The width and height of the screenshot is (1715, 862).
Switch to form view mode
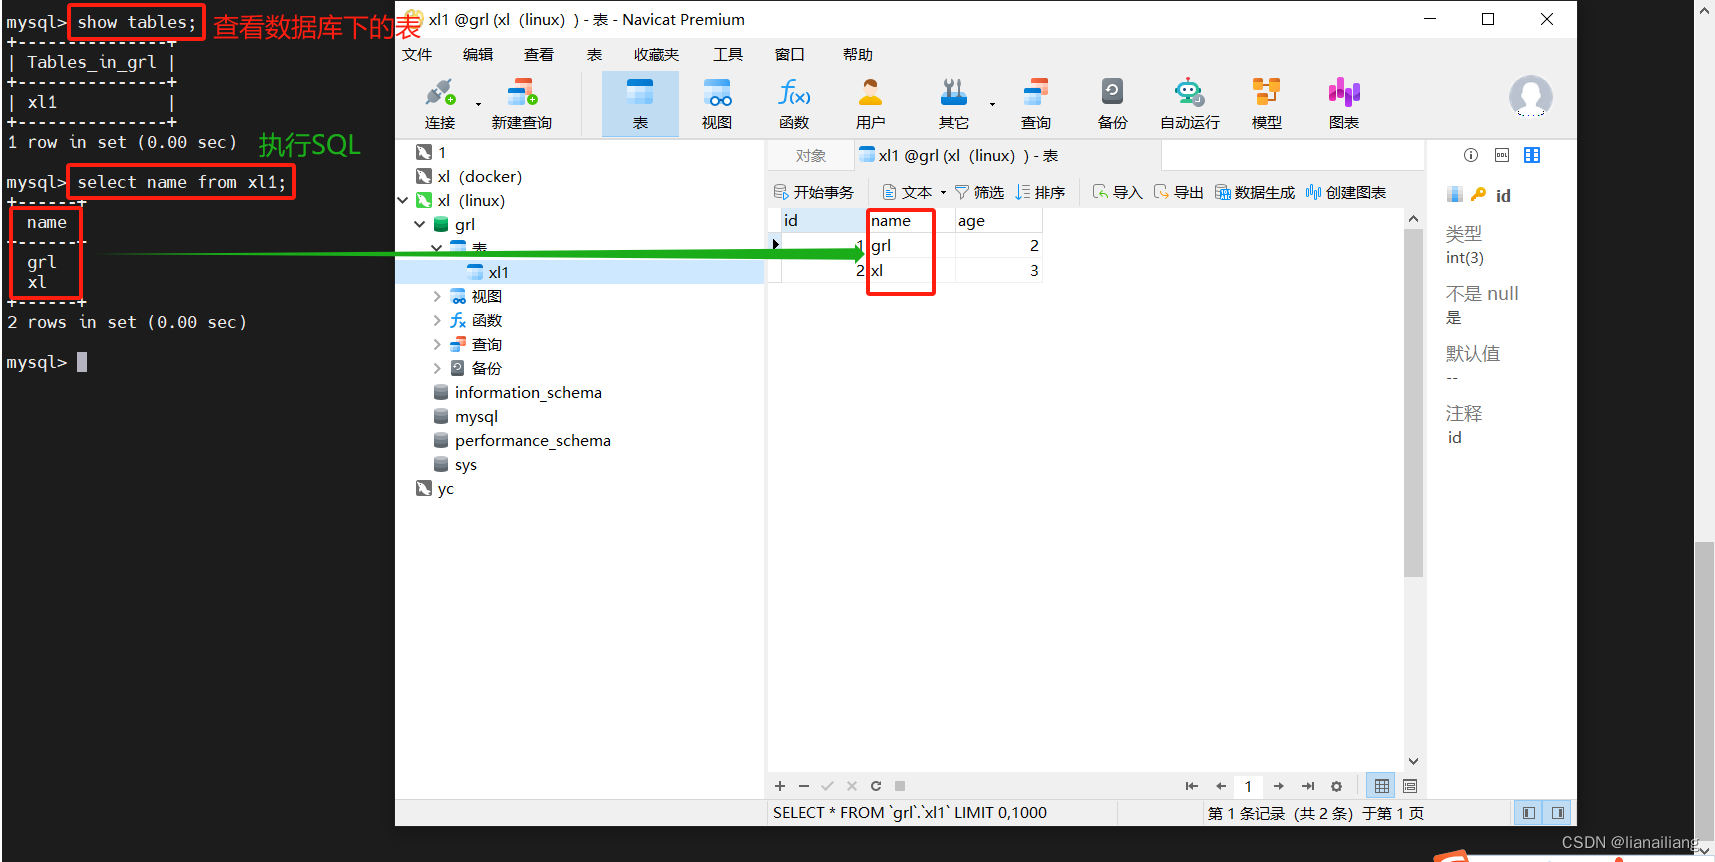[x=1410, y=786]
